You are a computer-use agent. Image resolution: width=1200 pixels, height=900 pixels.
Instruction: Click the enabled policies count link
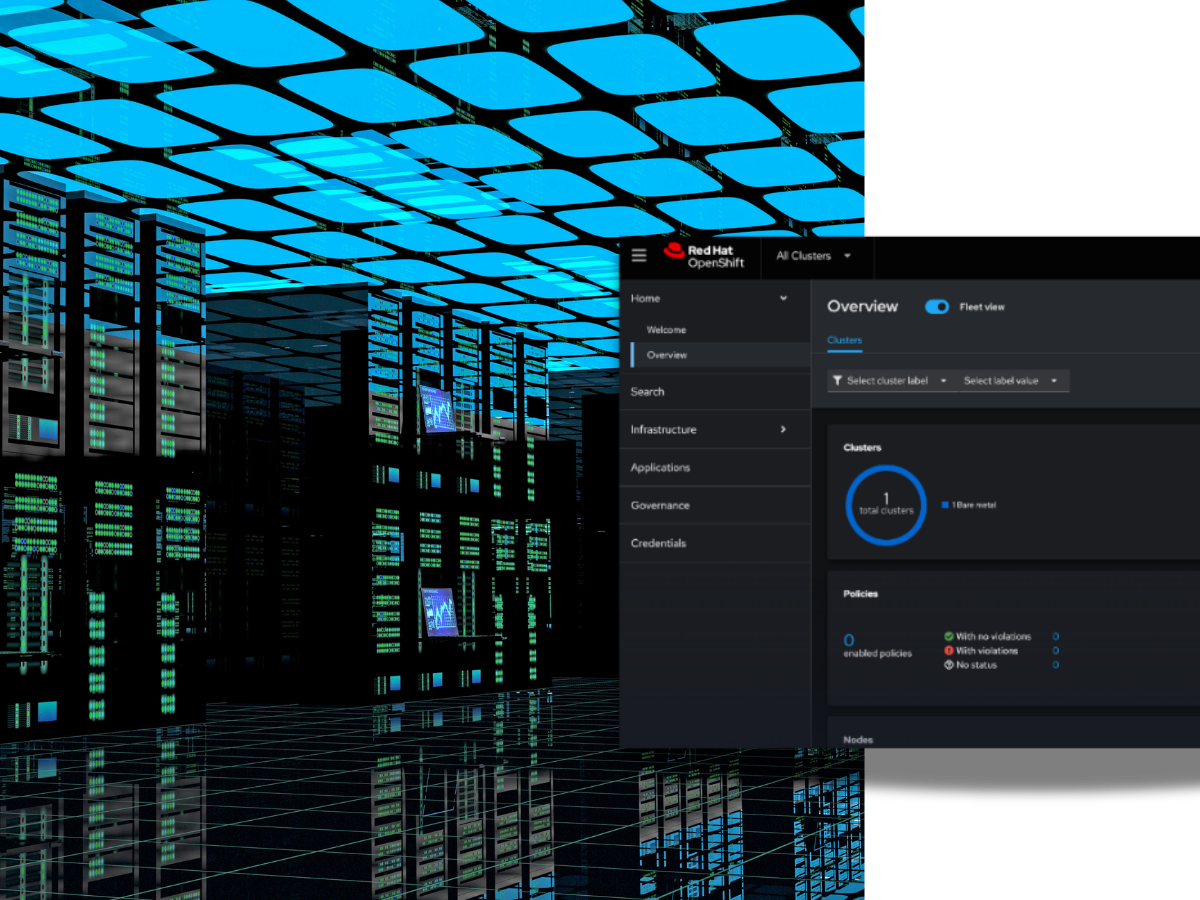click(849, 640)
